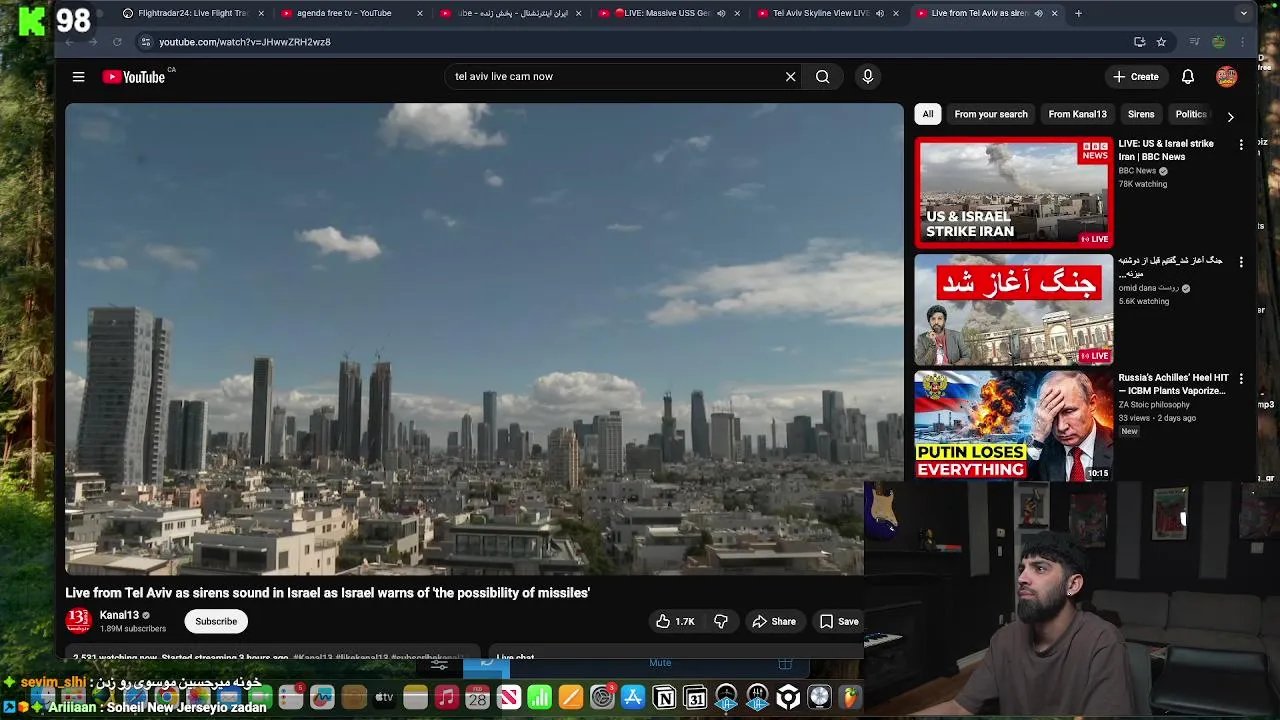Viewport: 1280px width, 720px height.
Task: Start voice search with the microphone
Action: coord(867,76)
